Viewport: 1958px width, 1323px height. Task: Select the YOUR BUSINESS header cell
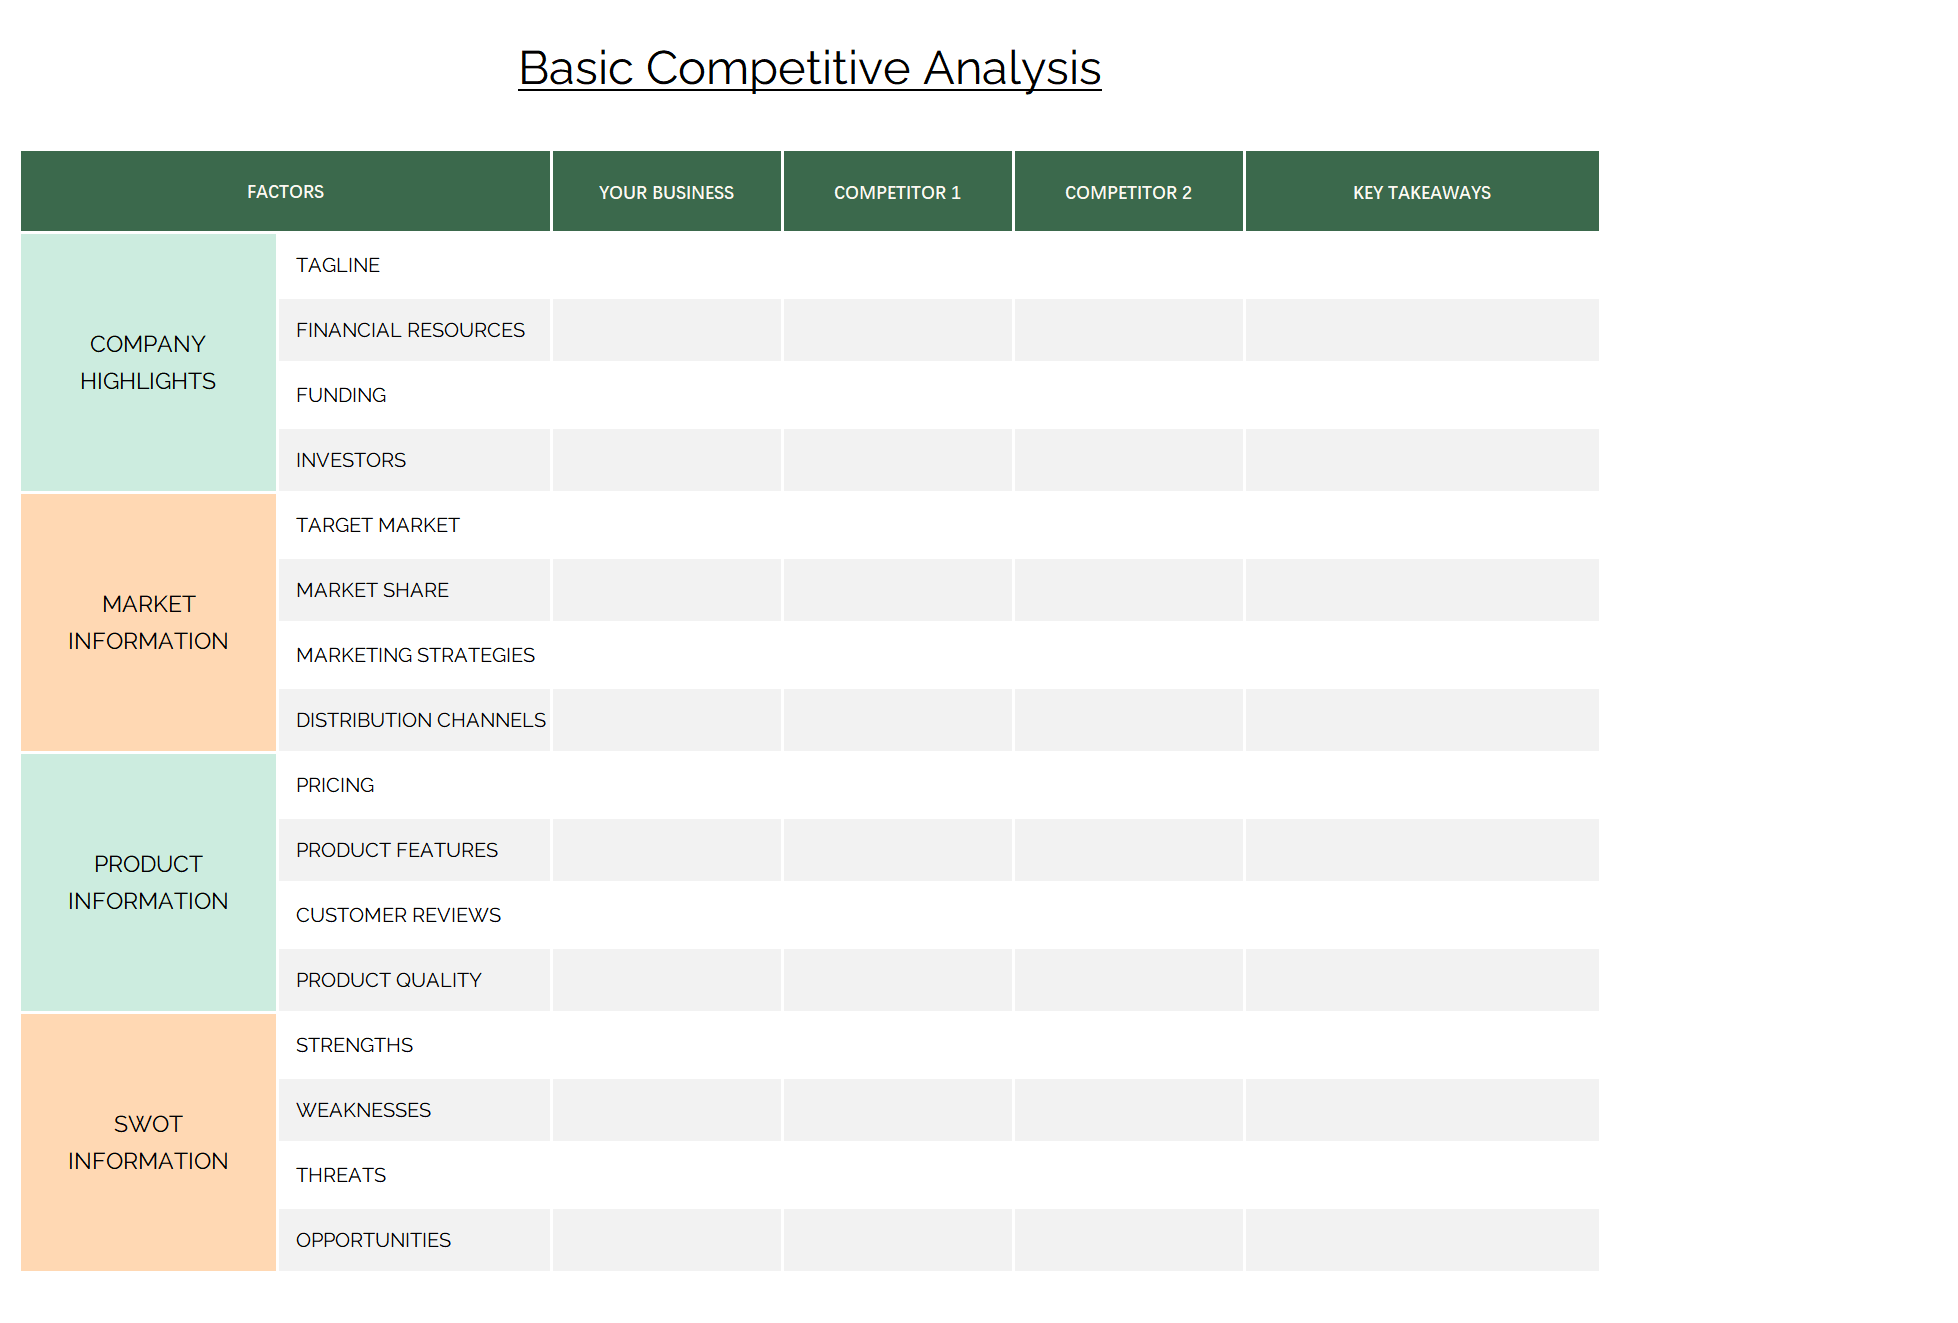666,191
